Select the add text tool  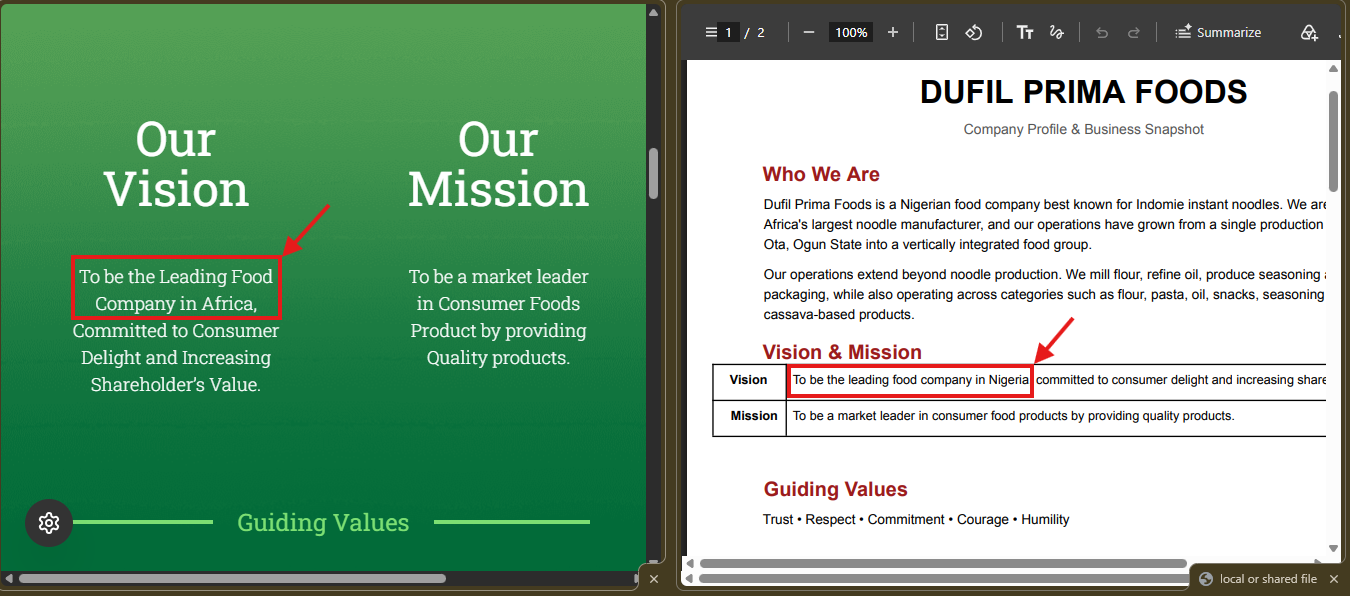click(1025, 32)
